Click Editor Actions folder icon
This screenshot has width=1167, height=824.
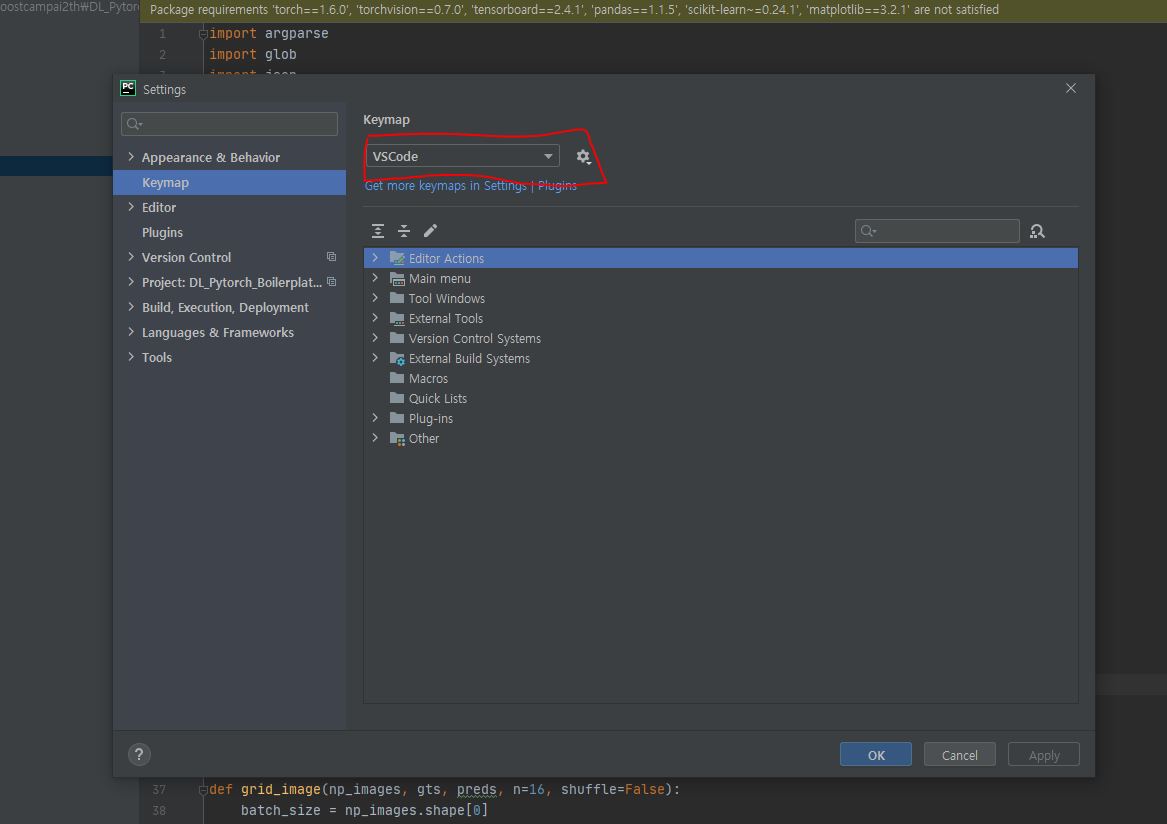tap(397, 258)
